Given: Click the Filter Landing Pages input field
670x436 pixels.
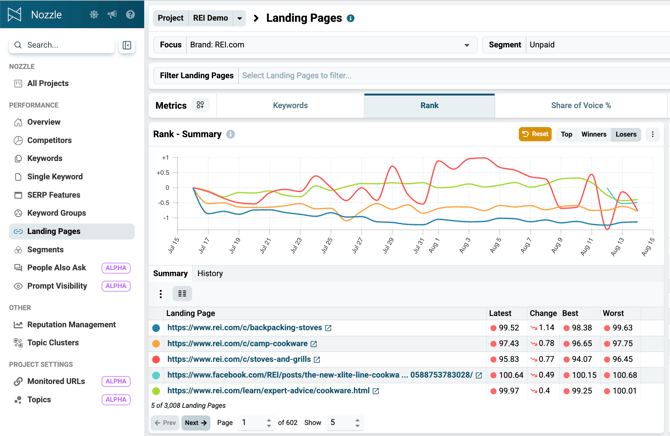Looking at the screenshot, I should point(453,76).
